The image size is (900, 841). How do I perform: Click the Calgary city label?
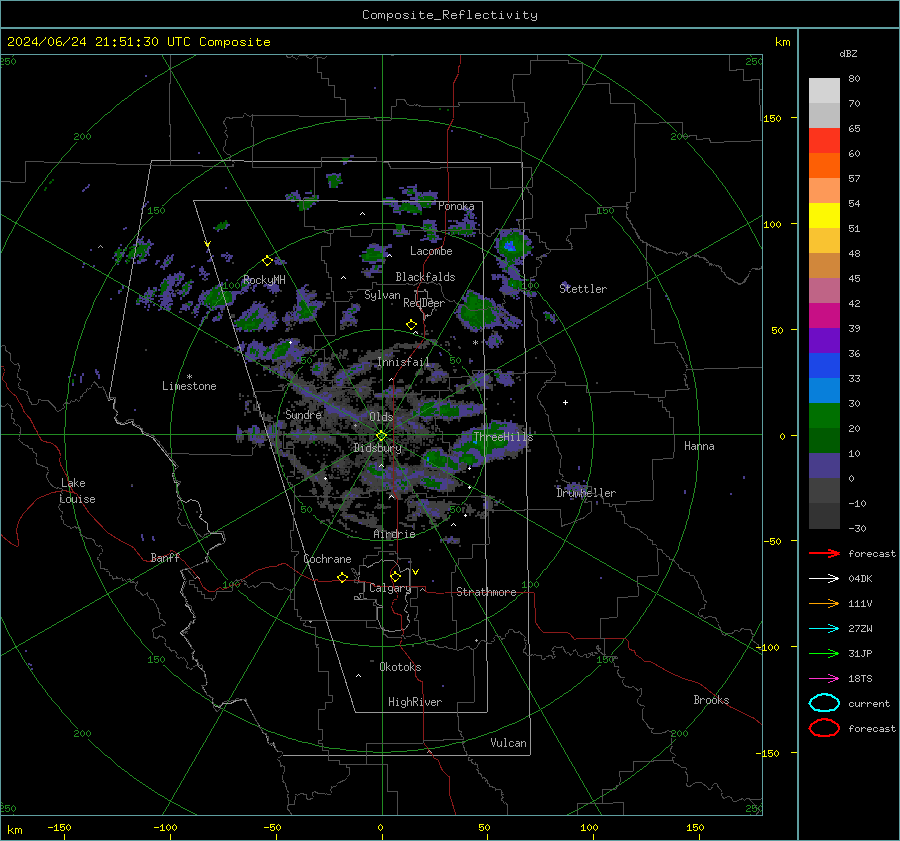pos(390,588)
